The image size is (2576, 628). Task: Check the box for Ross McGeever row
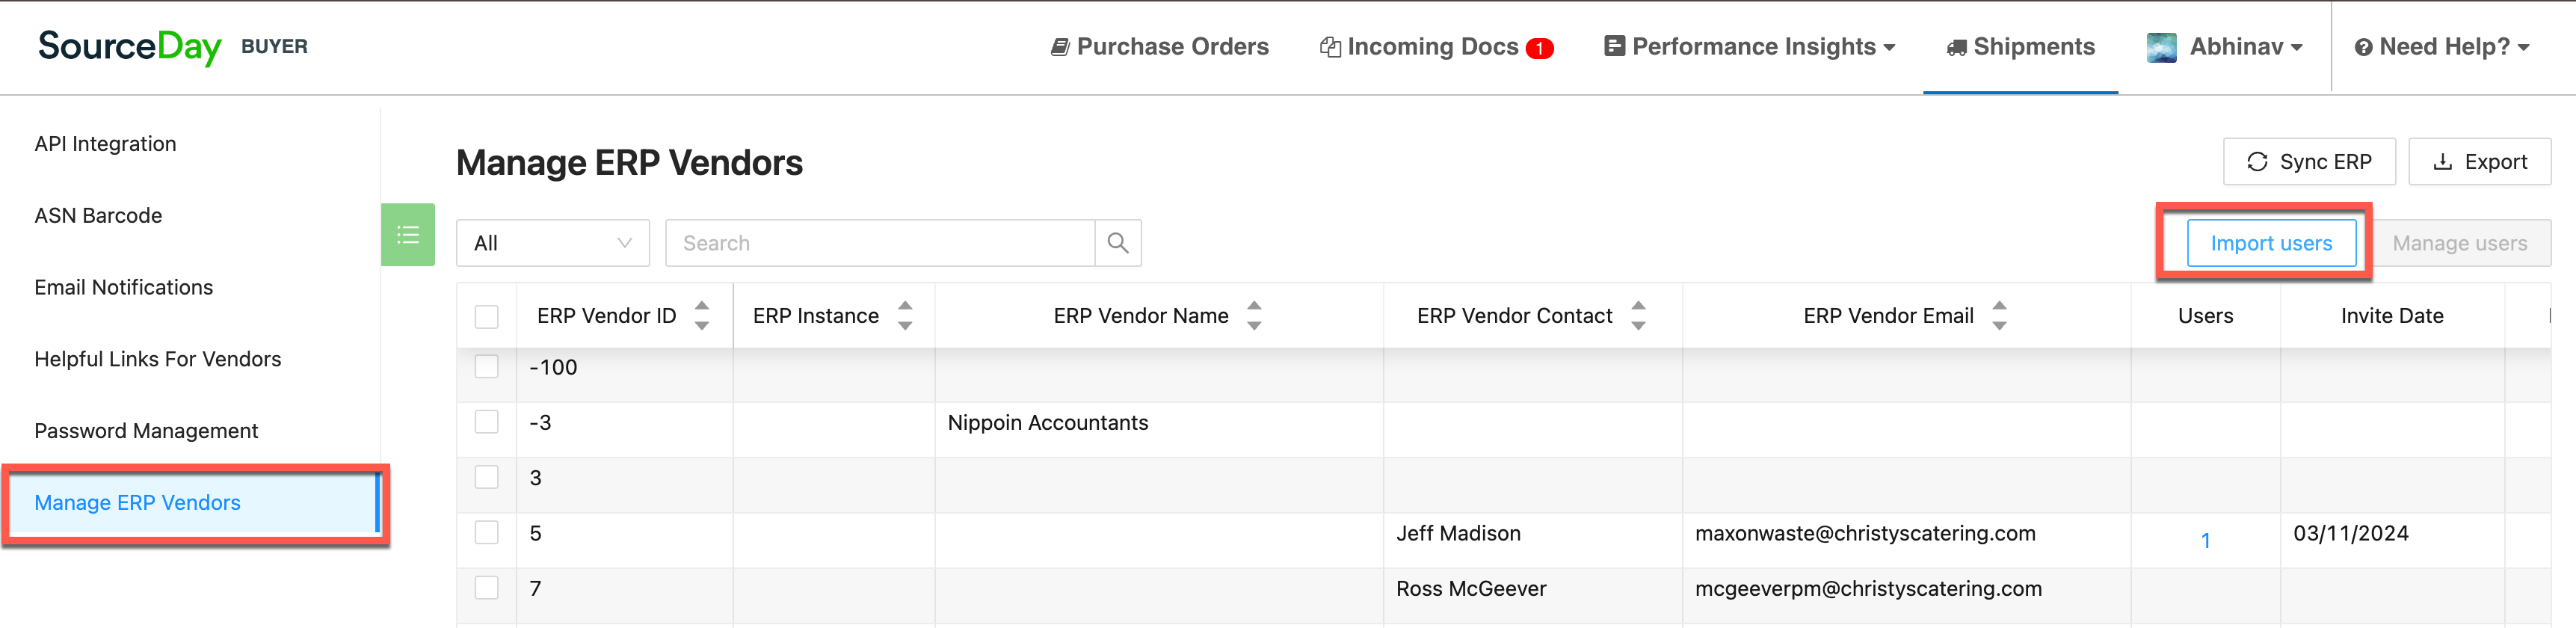487,588
